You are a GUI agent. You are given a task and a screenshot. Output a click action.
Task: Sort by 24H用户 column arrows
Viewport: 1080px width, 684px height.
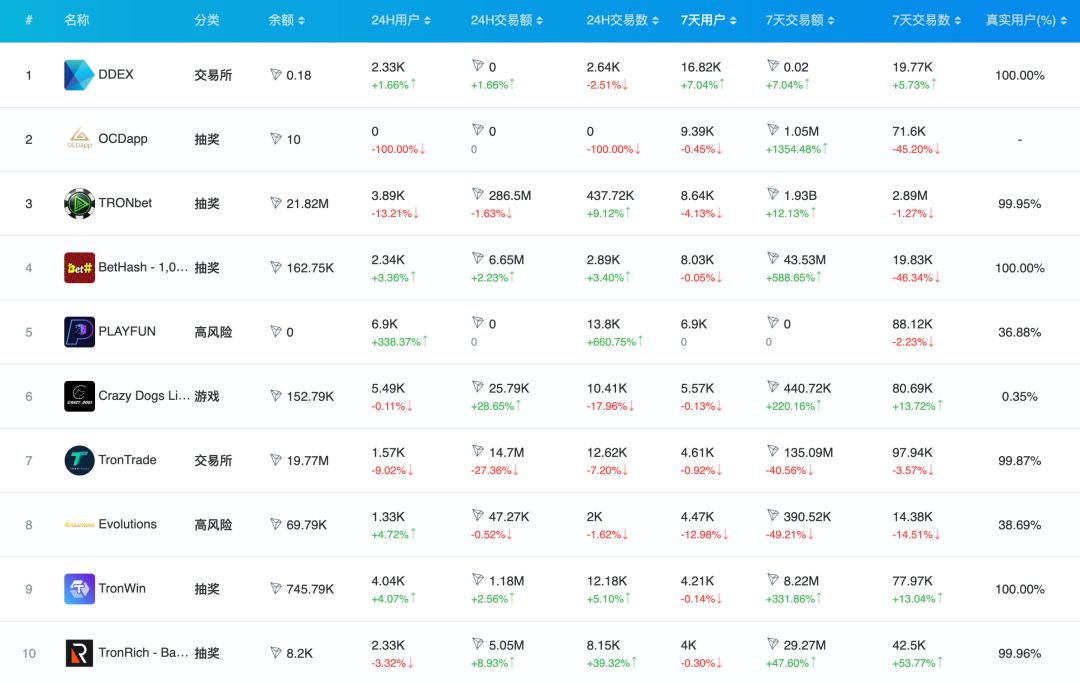click(427, 21)
